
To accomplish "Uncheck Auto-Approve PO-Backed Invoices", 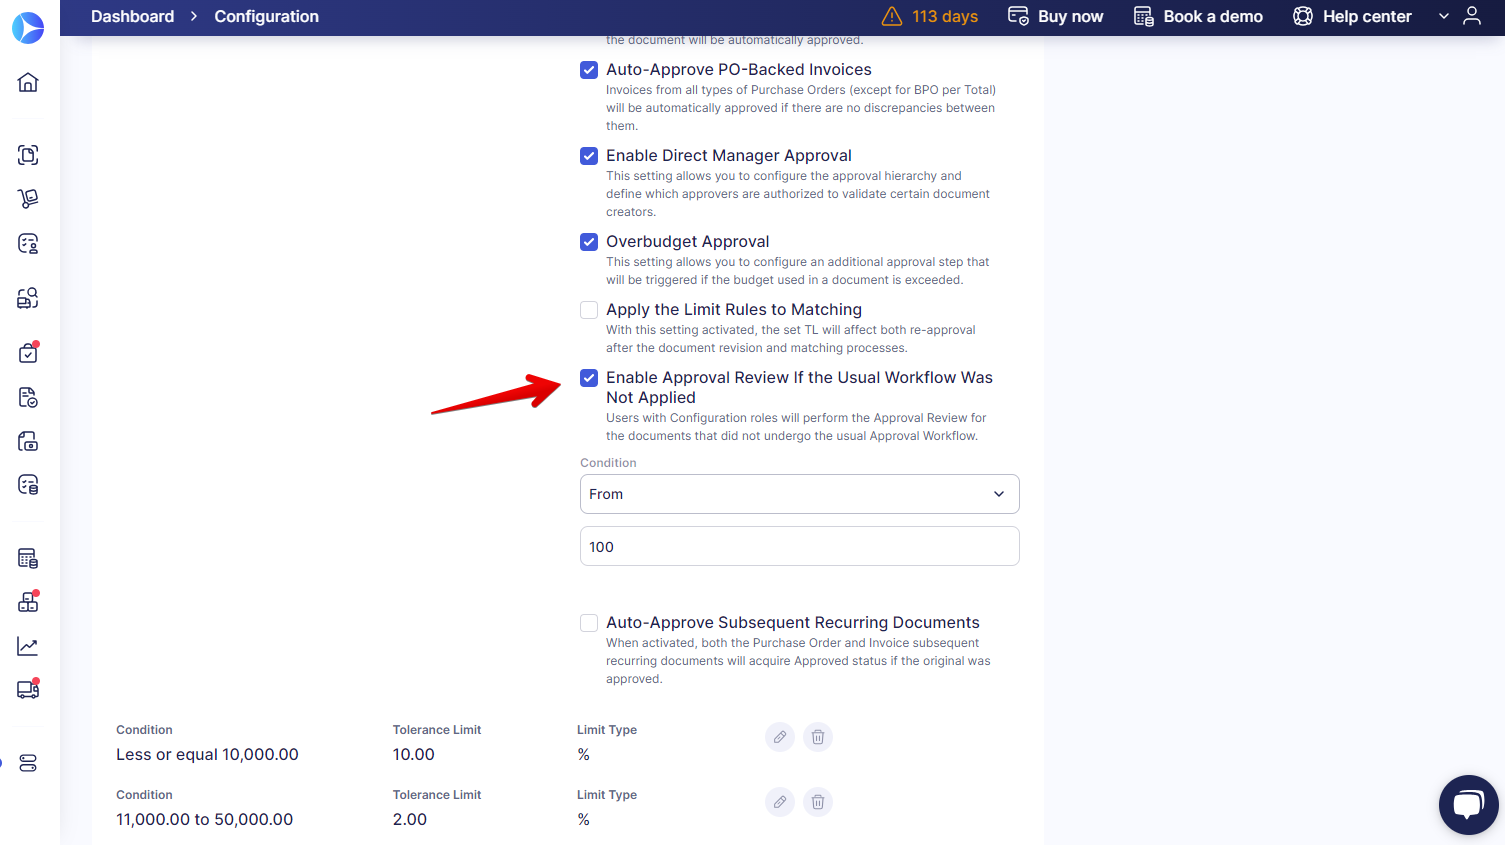I will click(589, 70).
